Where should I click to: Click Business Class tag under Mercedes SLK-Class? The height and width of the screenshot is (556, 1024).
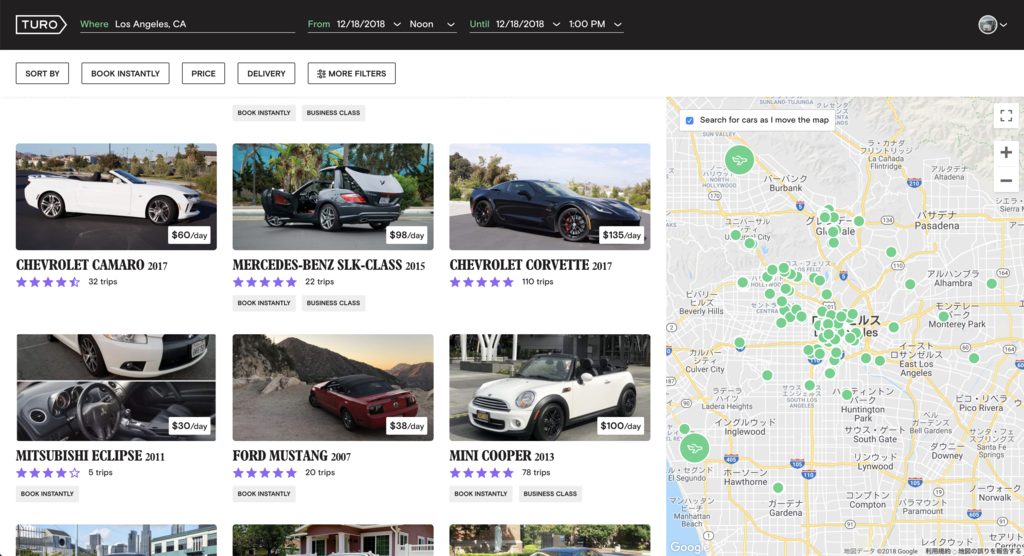(x=333, y=303)
